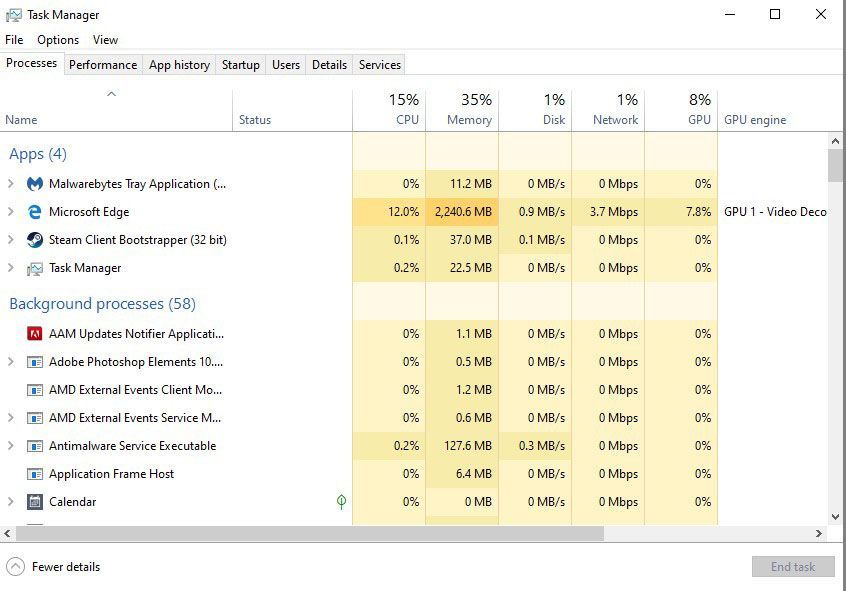Select AAM Updates Notifier Application name
Screen dimensions: 846x591
(137, 334)
